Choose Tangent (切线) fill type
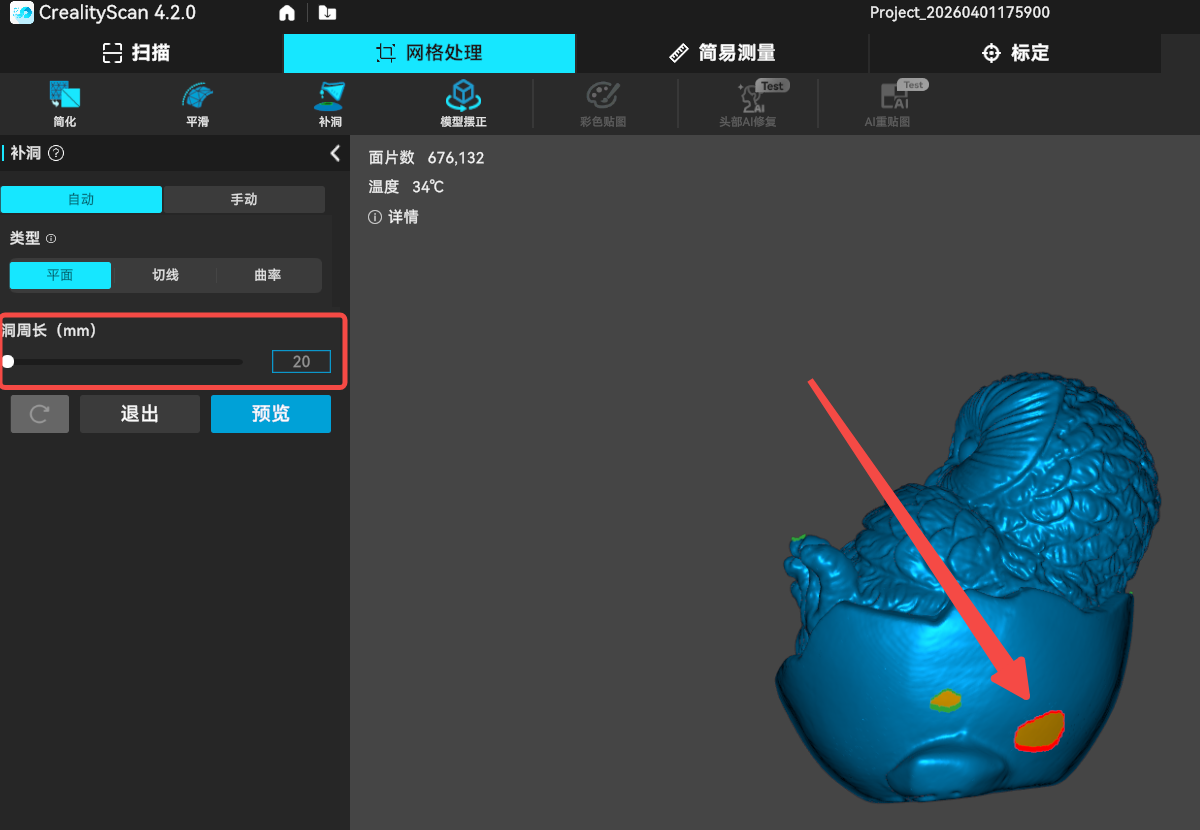The height and width of the screenshot is (830, 1200). 165,275
